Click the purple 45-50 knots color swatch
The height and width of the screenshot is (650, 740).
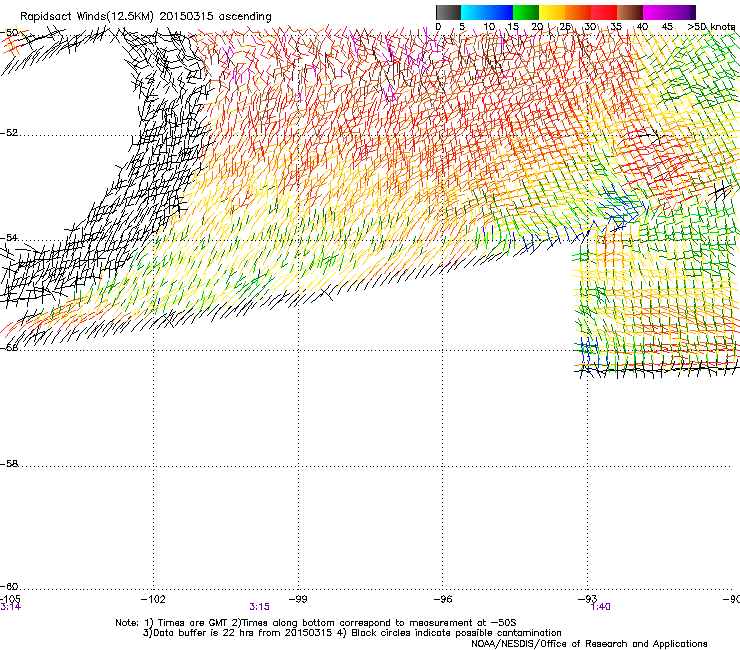pos(682,12)
